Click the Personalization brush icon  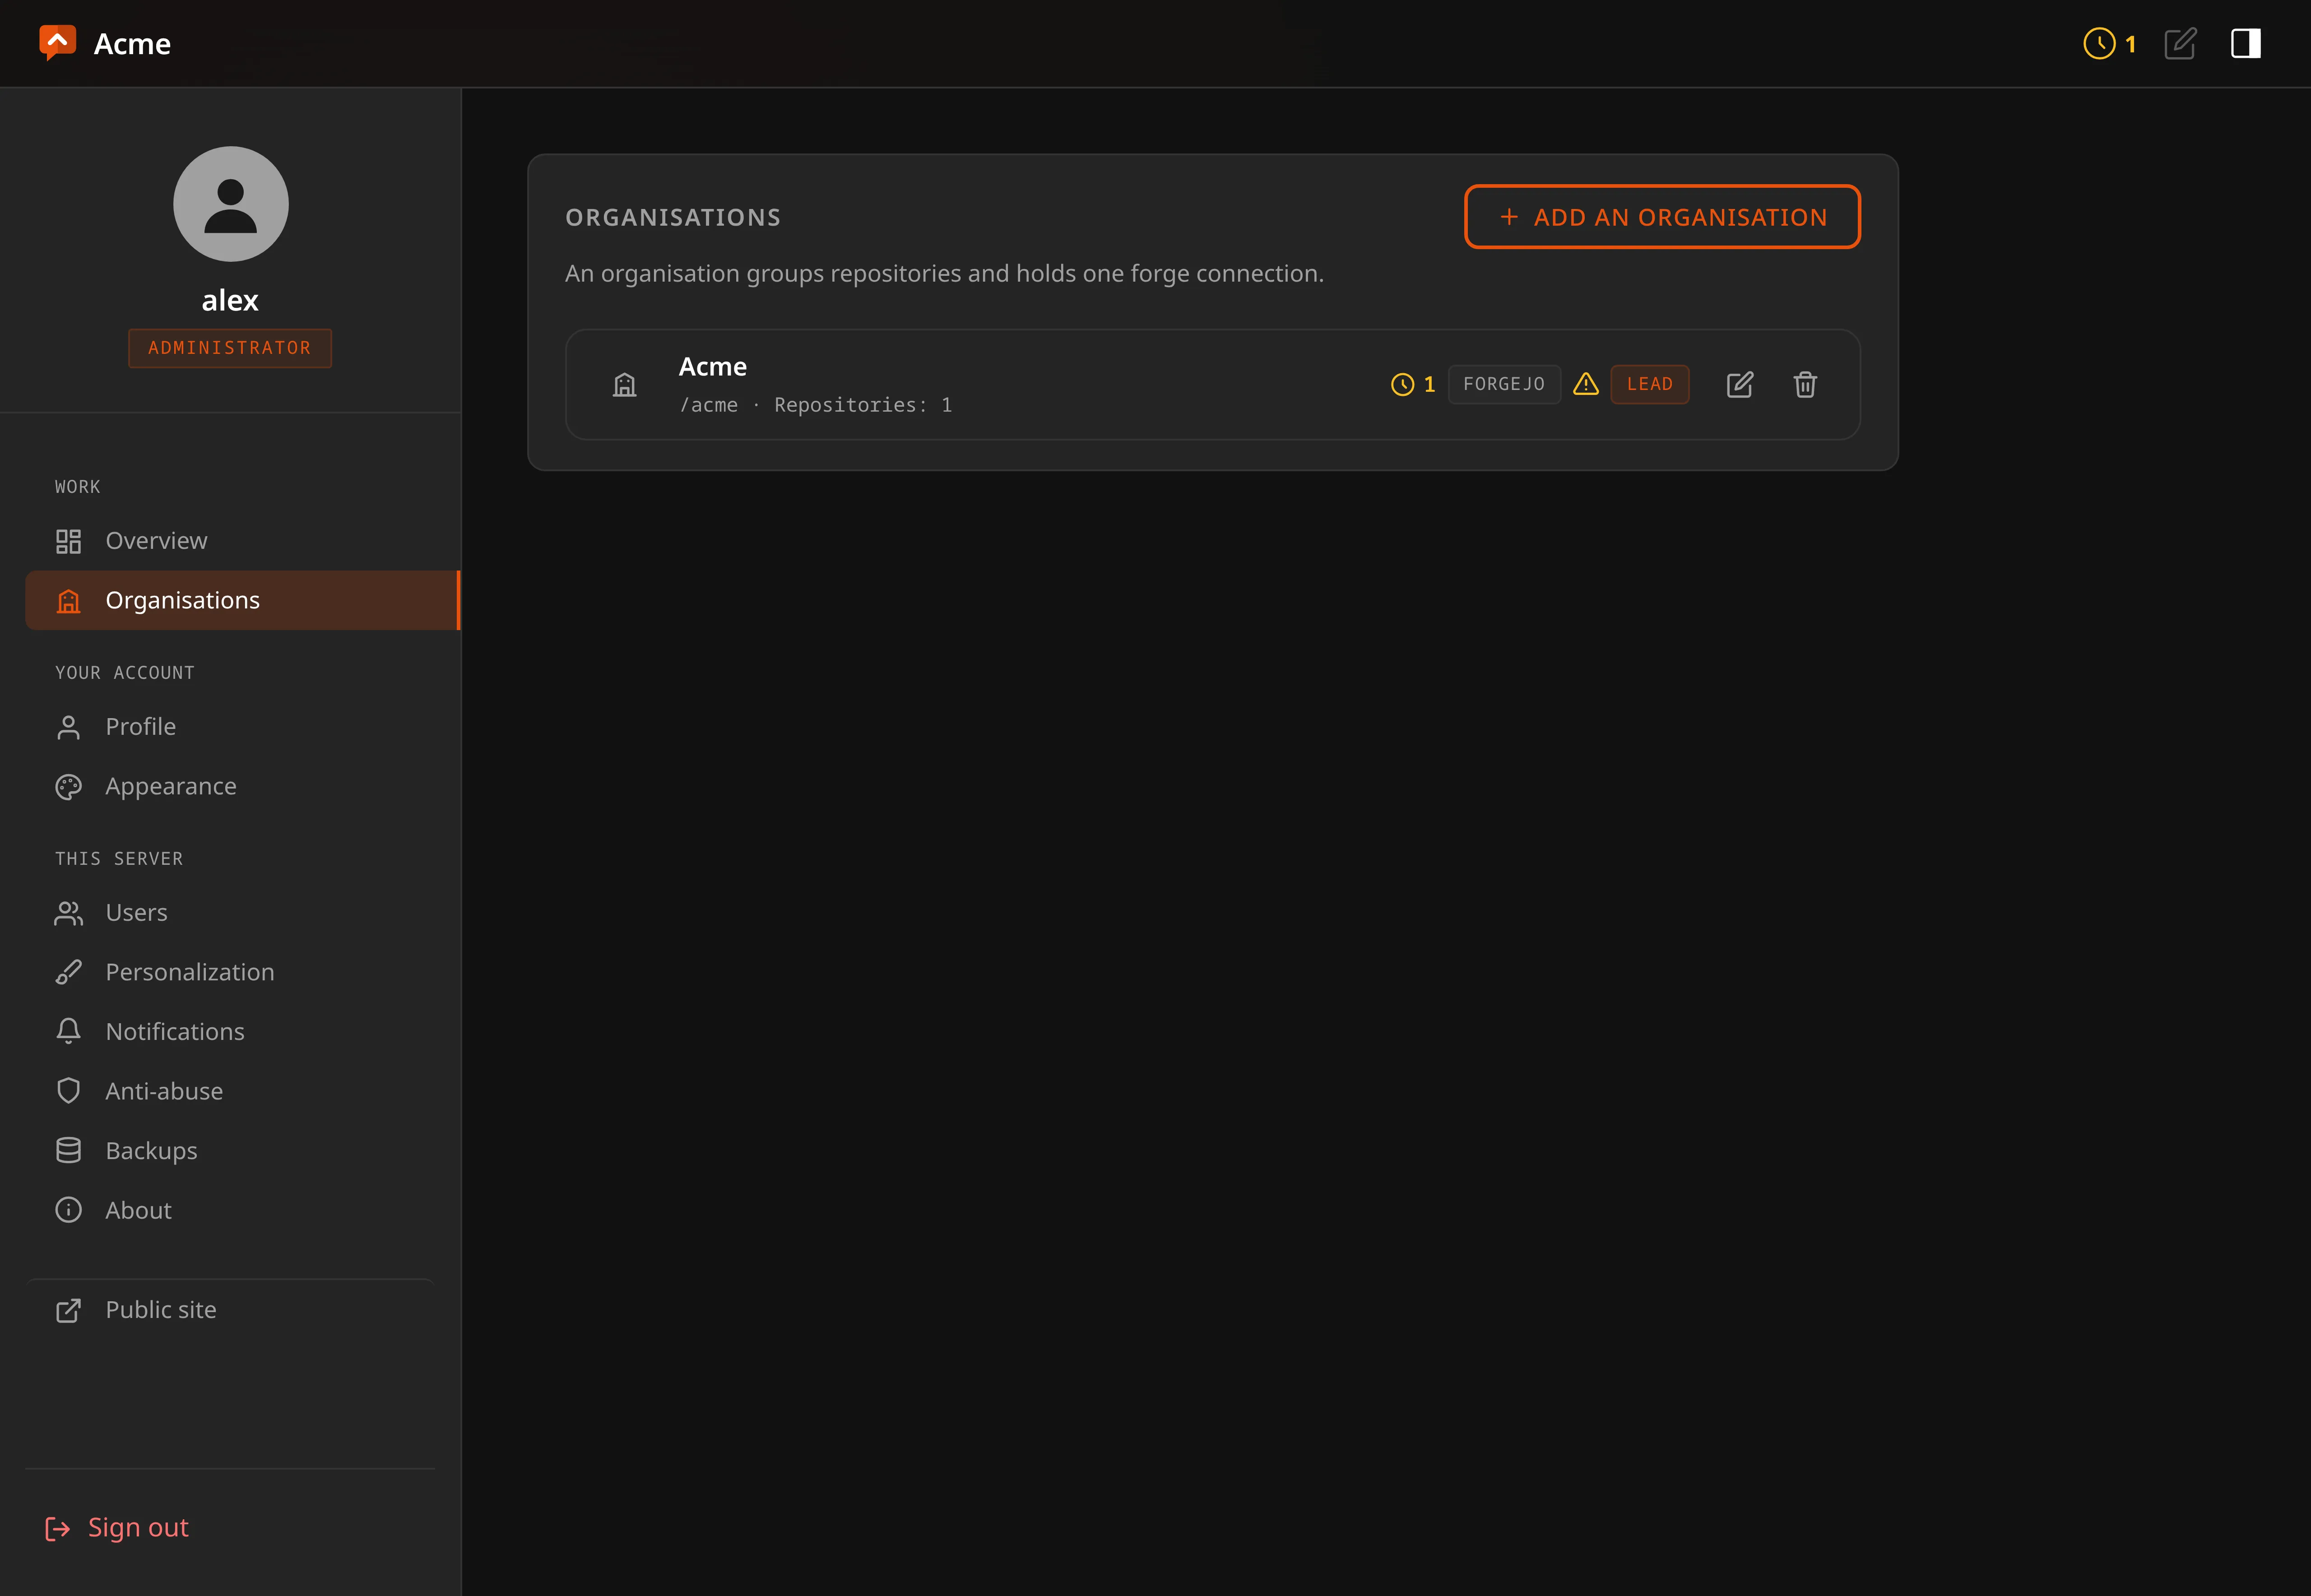click(68, 972)
